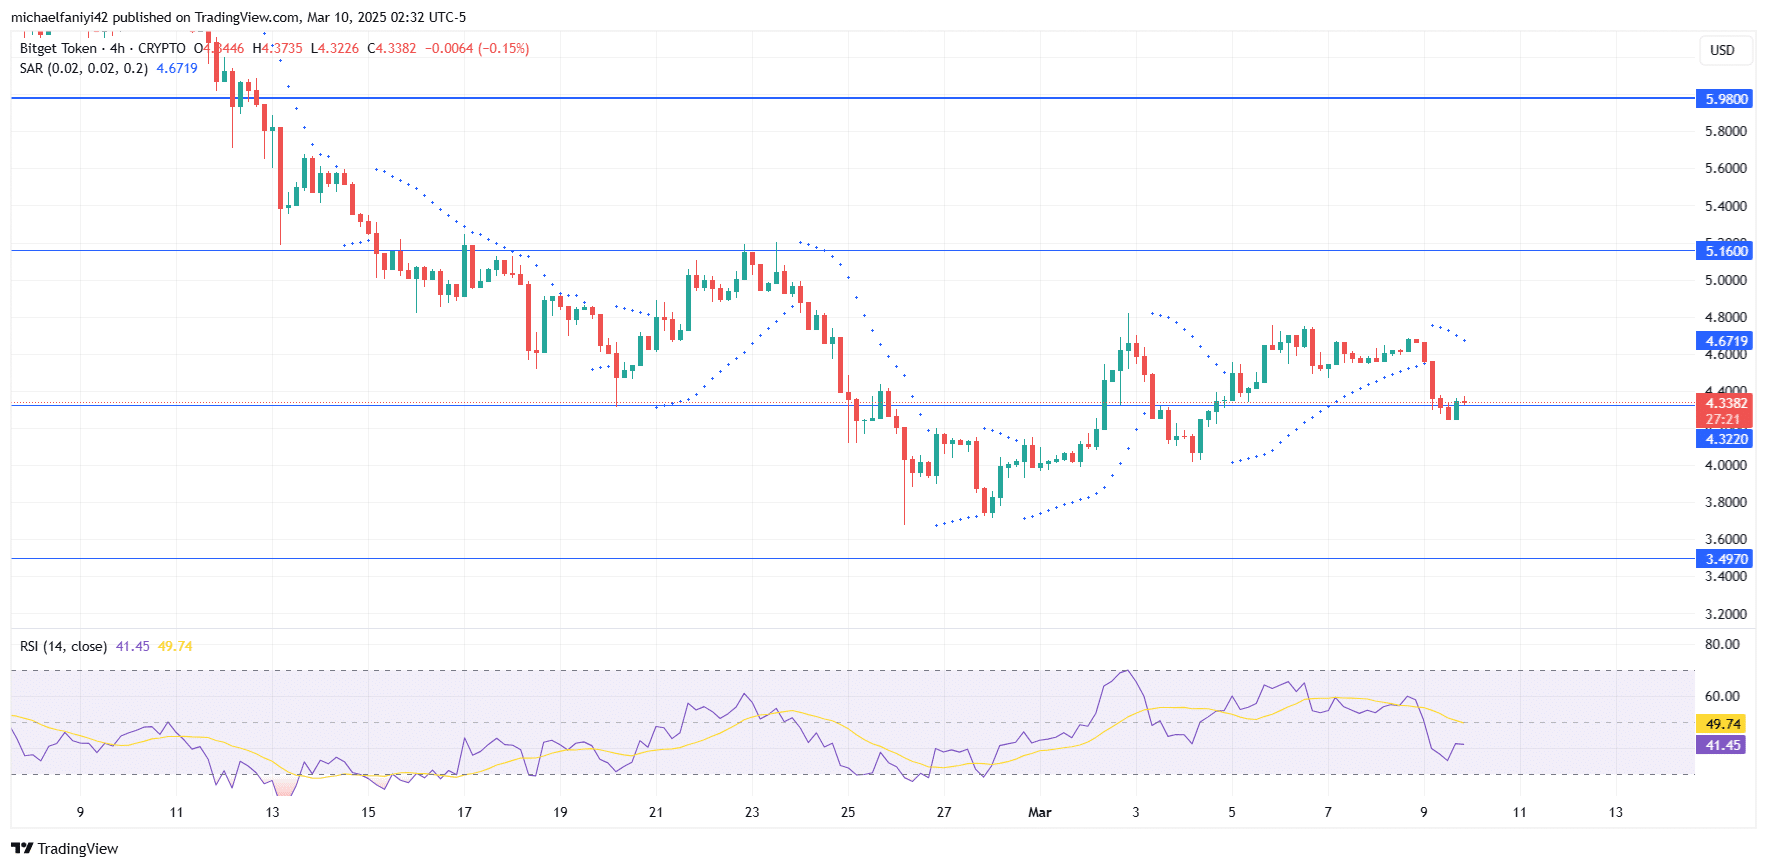The width and height of the screenshot is (1767, 868).
Task: Click the 25 label on the date axis
Action: [848, 812]
